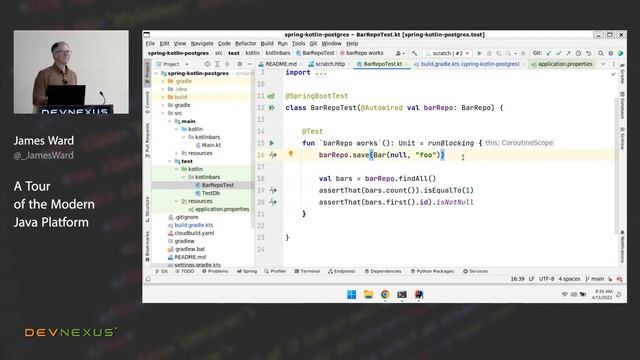
Task: Click main branch in status bar
Action: (x=595, y=279)
